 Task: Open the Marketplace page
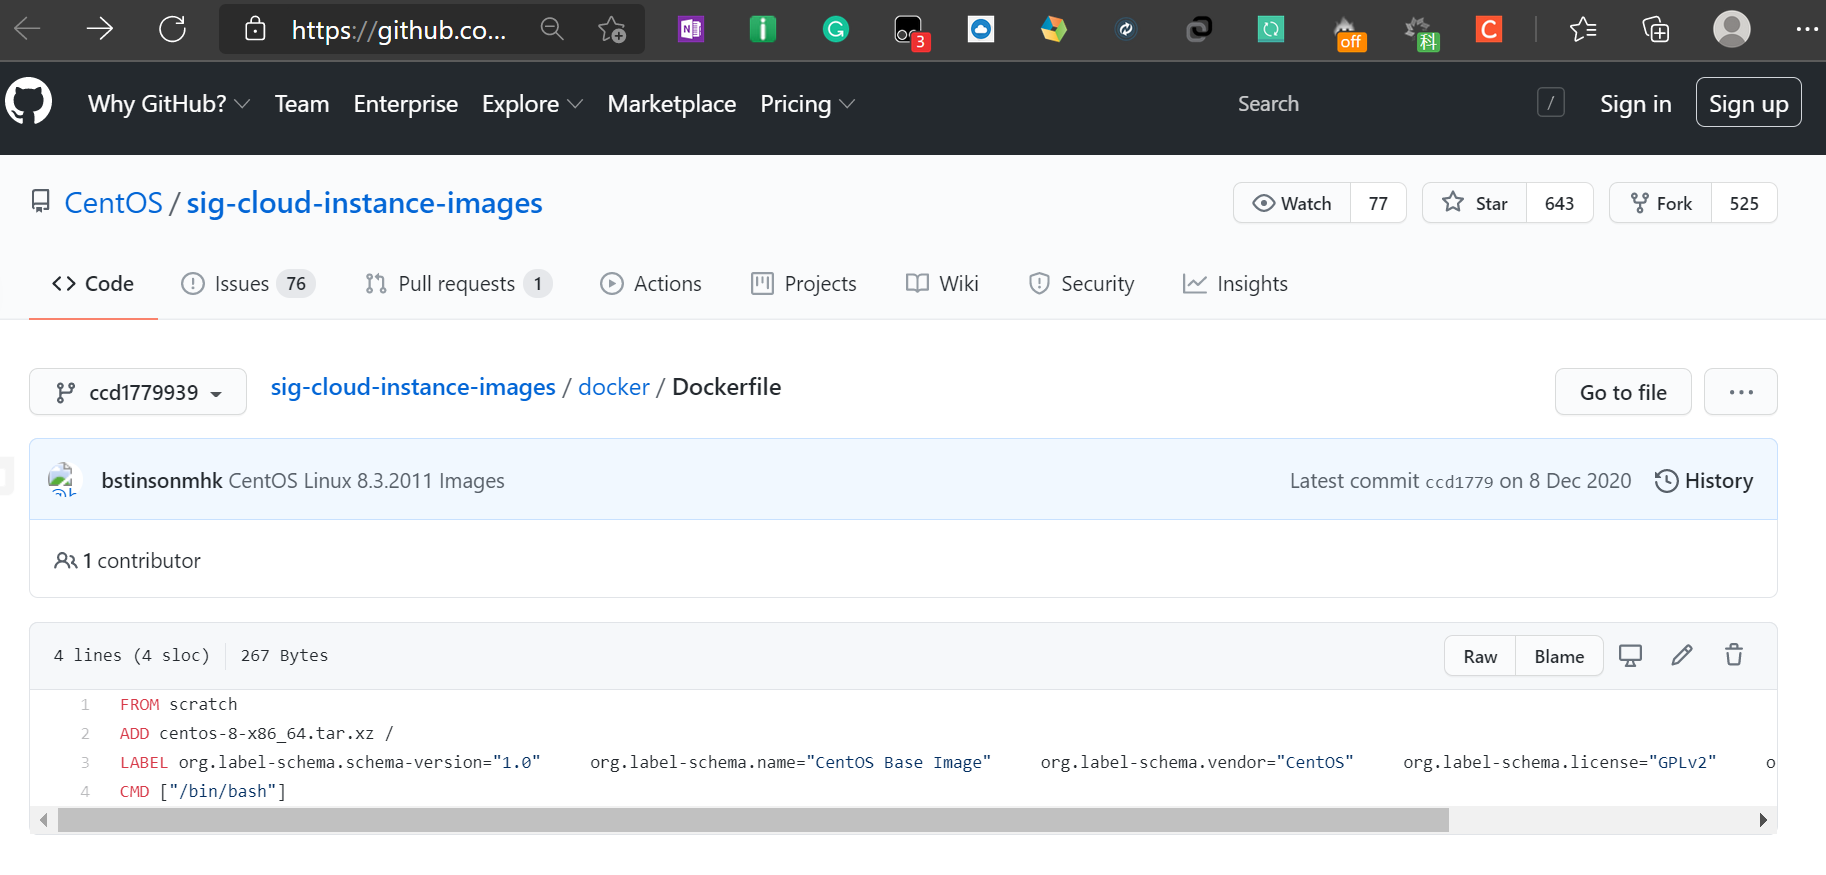[672, 104]
